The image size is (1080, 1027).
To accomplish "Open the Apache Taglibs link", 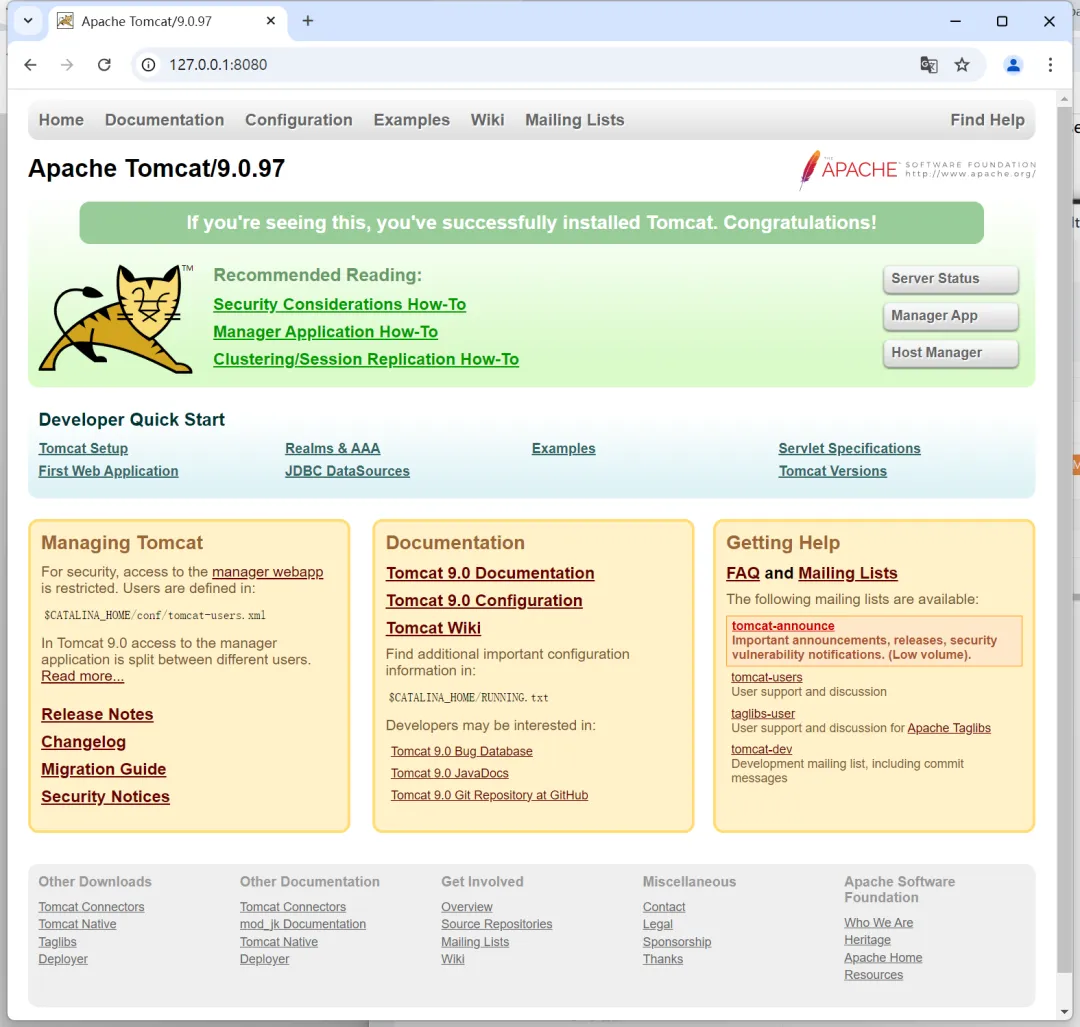I will click(948, 728).
